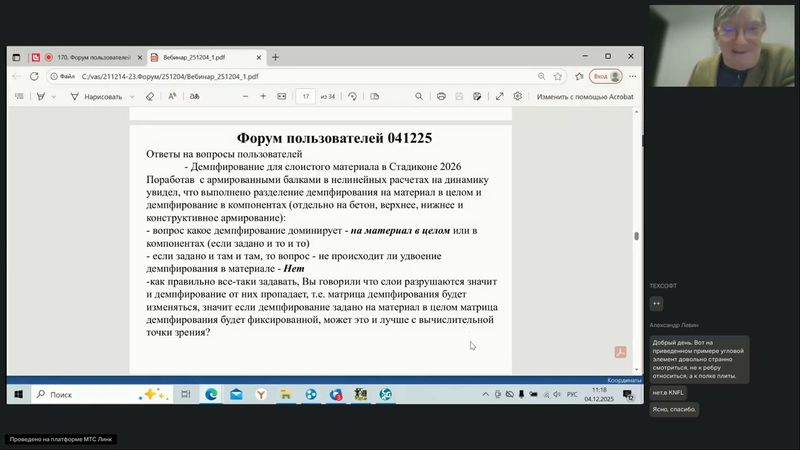Reload the current page
This screenshot has height=450, width=800.
[x=34, y=77]
